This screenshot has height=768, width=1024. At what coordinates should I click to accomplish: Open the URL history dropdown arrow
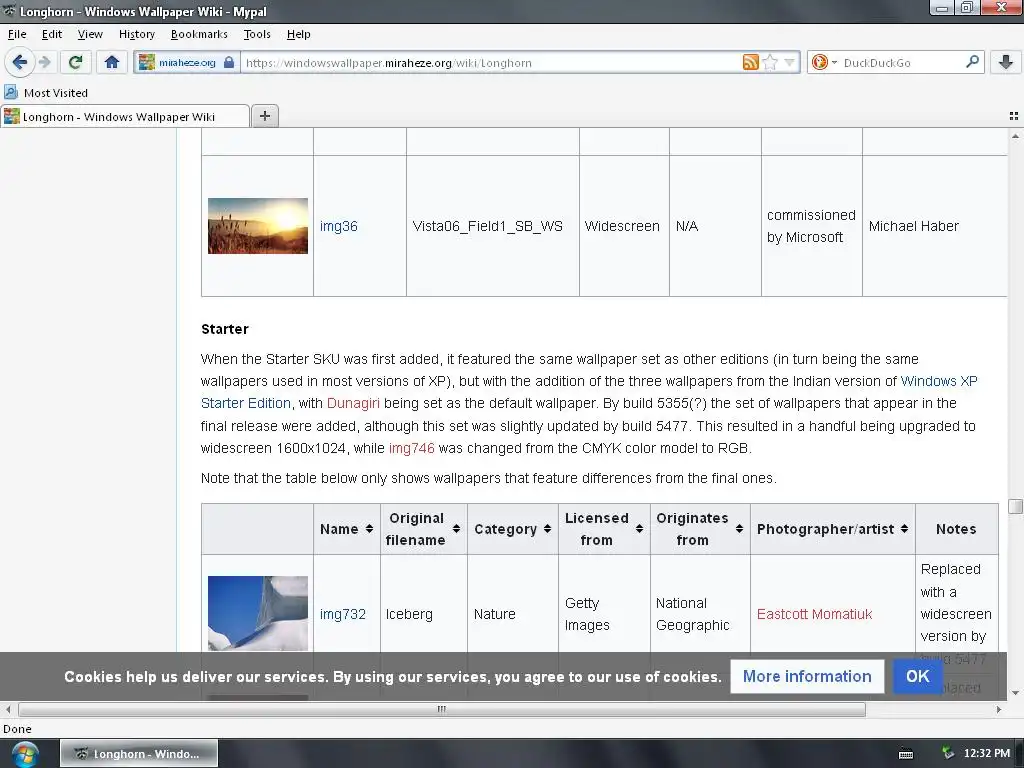[x=790, y=63]
